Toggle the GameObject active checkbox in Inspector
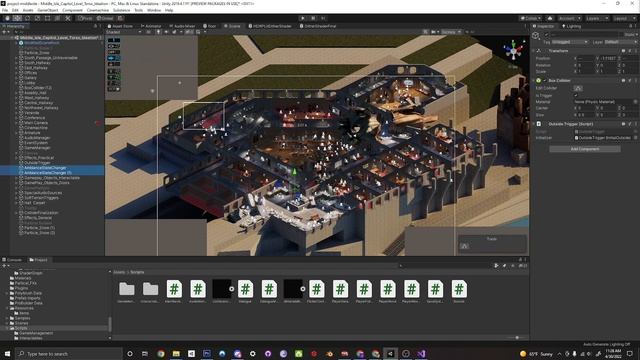 (x=547, y=35)
